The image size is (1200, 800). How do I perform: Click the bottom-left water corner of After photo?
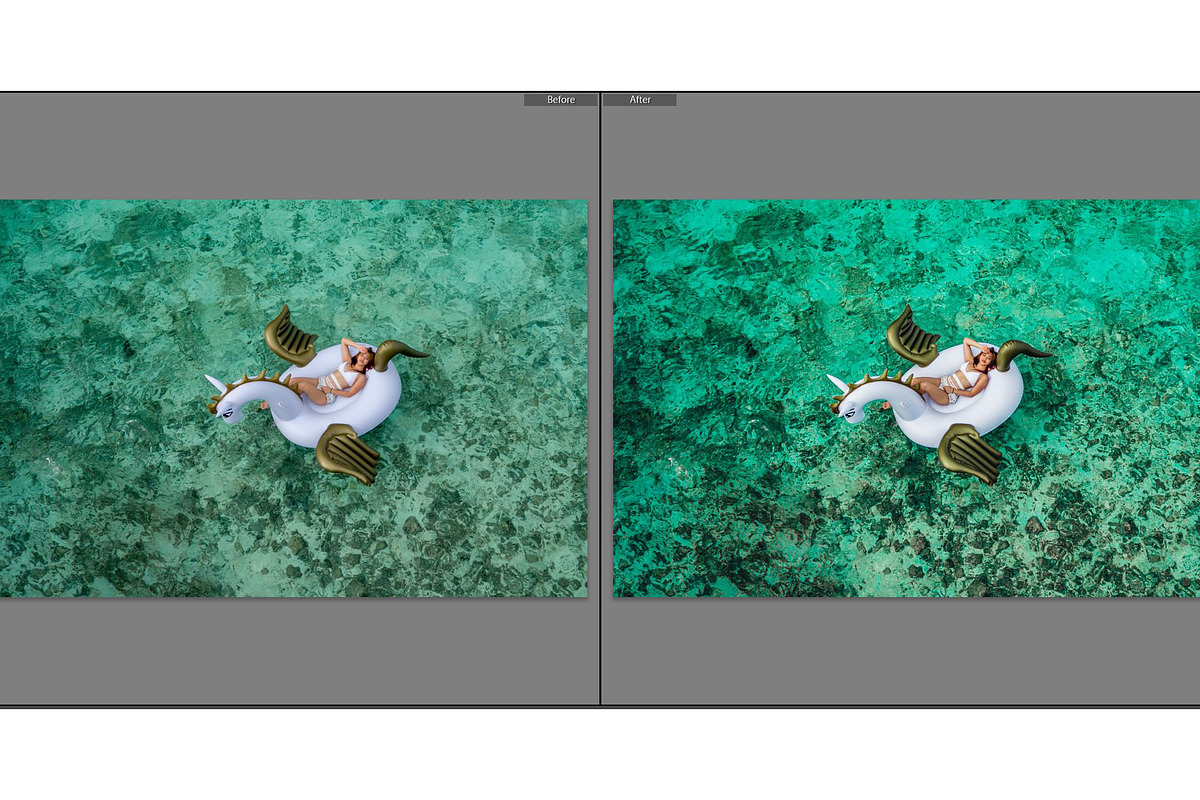click(x=625, y=586)
